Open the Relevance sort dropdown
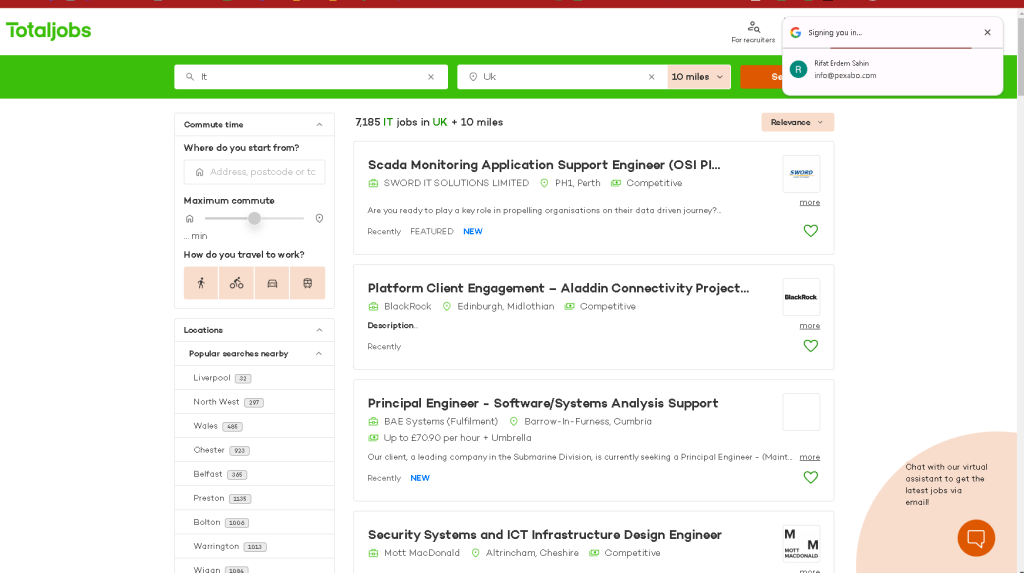Viewport: 1024px width, 573px height. click(797, 122)
